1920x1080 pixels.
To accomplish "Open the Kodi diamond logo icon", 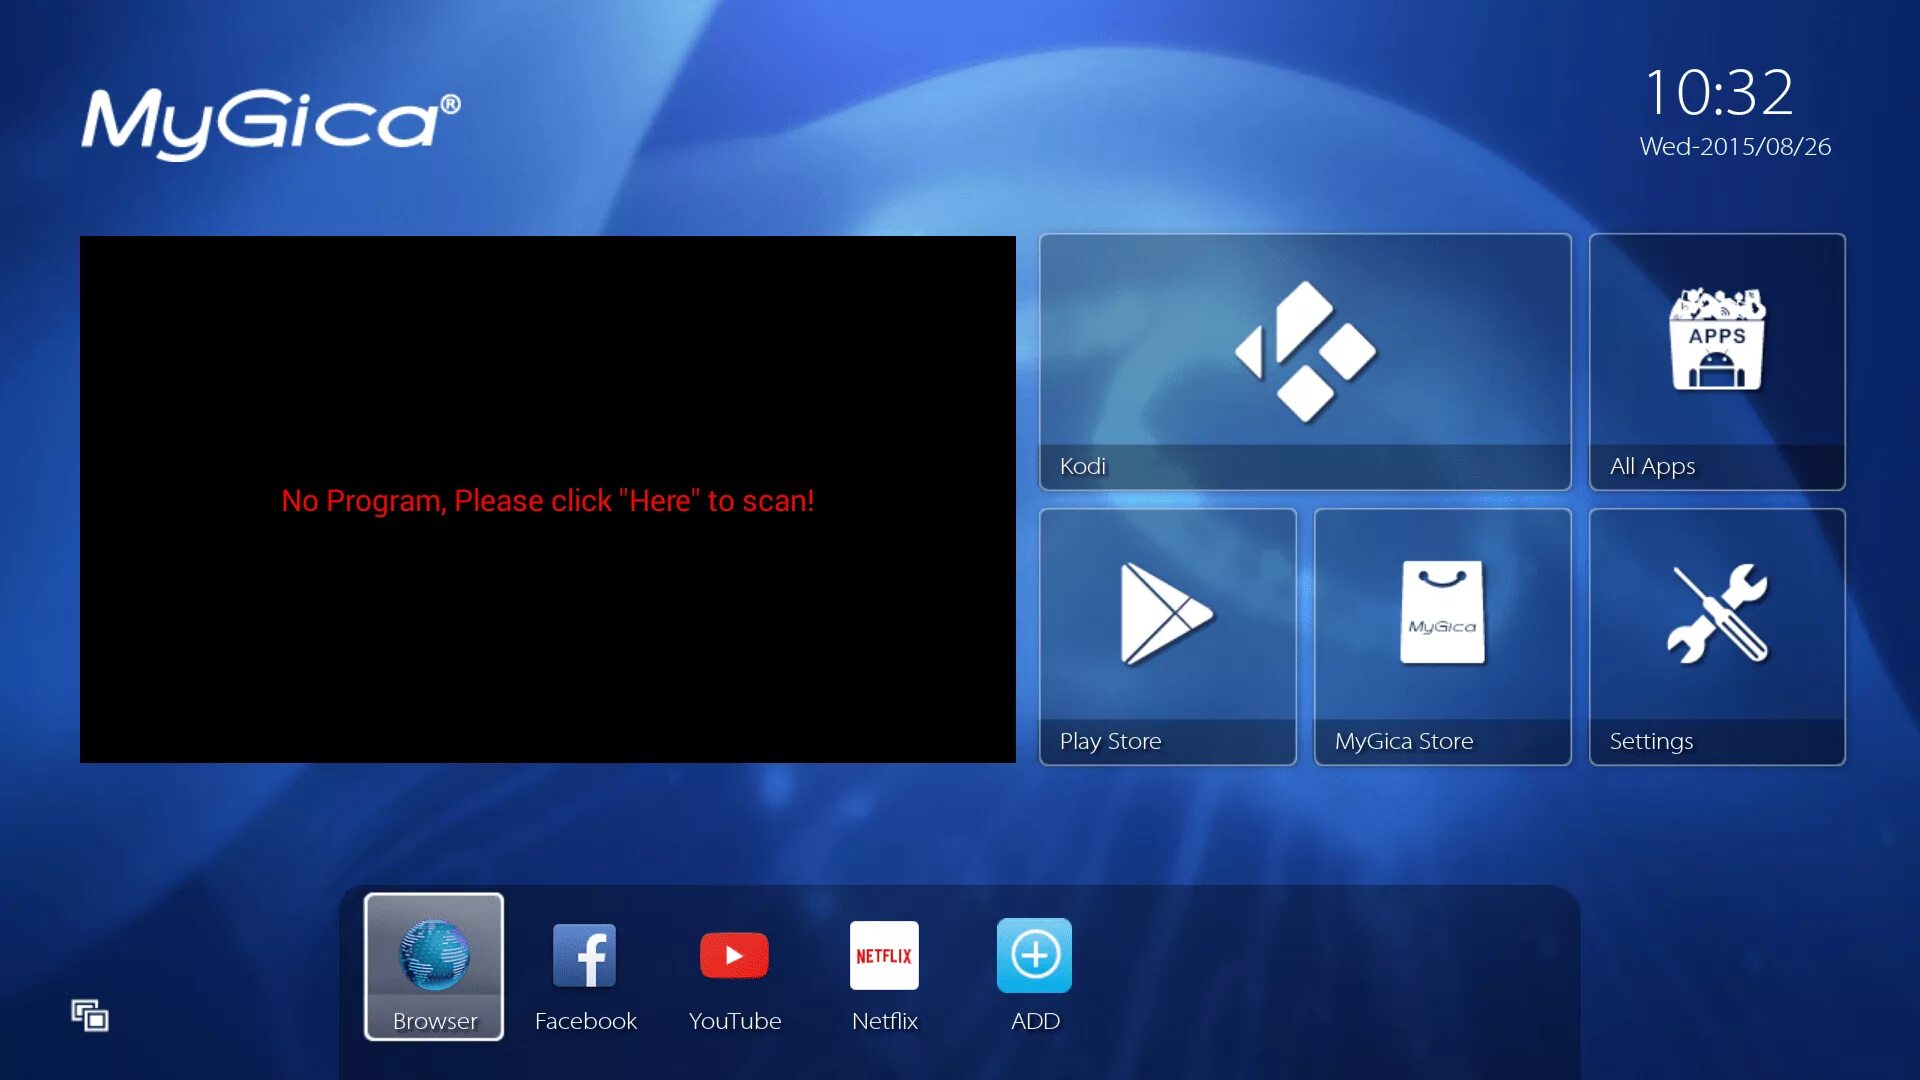I will (1305, 350).
